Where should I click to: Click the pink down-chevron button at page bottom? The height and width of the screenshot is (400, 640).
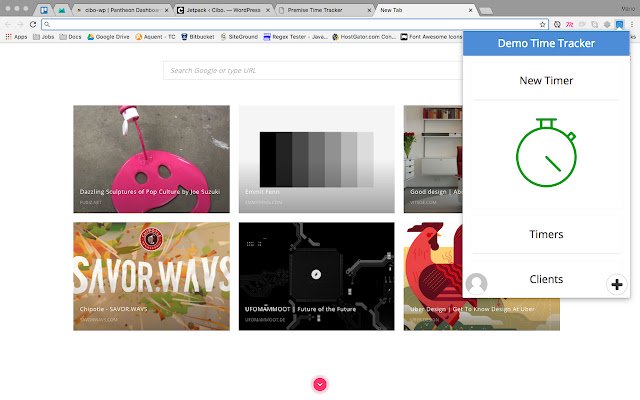[320, 384]
